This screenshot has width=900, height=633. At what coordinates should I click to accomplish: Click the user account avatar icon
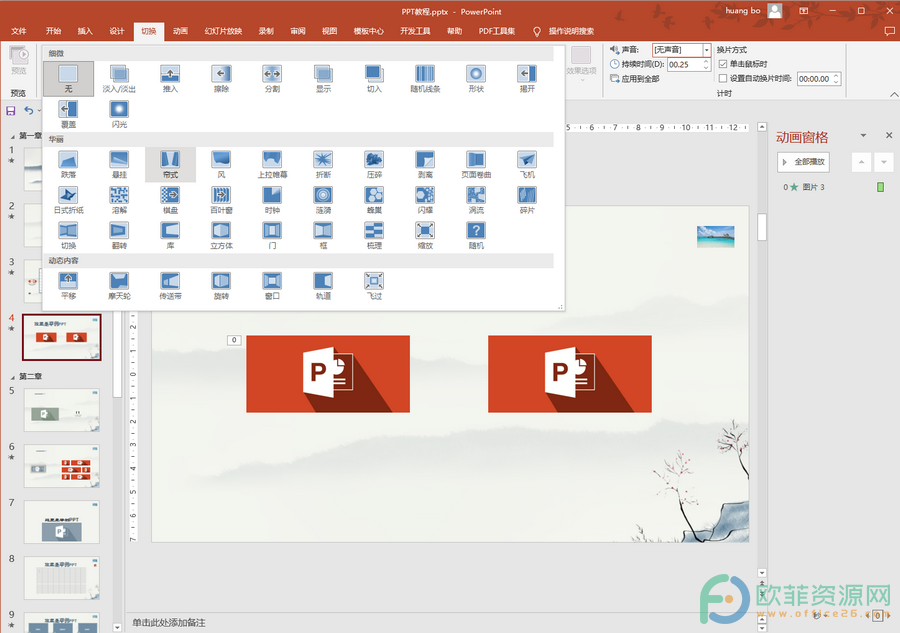point(775,10)
